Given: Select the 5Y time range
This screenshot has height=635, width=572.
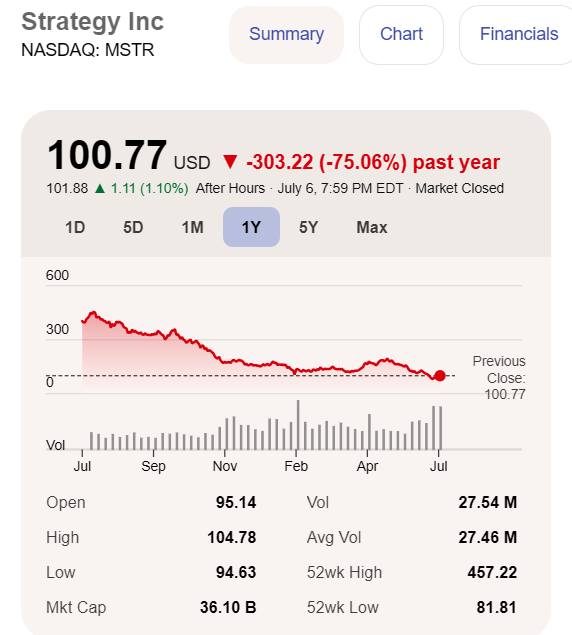Looking at the screenshot, I should (308, 227).
